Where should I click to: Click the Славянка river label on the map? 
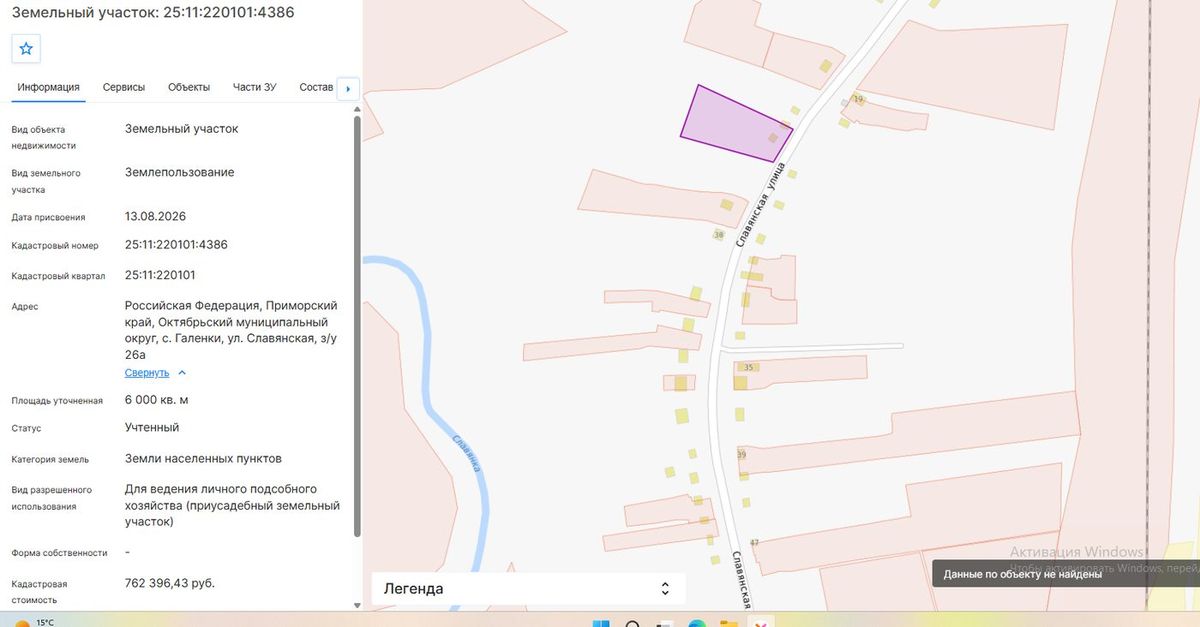tap(467, 452)
